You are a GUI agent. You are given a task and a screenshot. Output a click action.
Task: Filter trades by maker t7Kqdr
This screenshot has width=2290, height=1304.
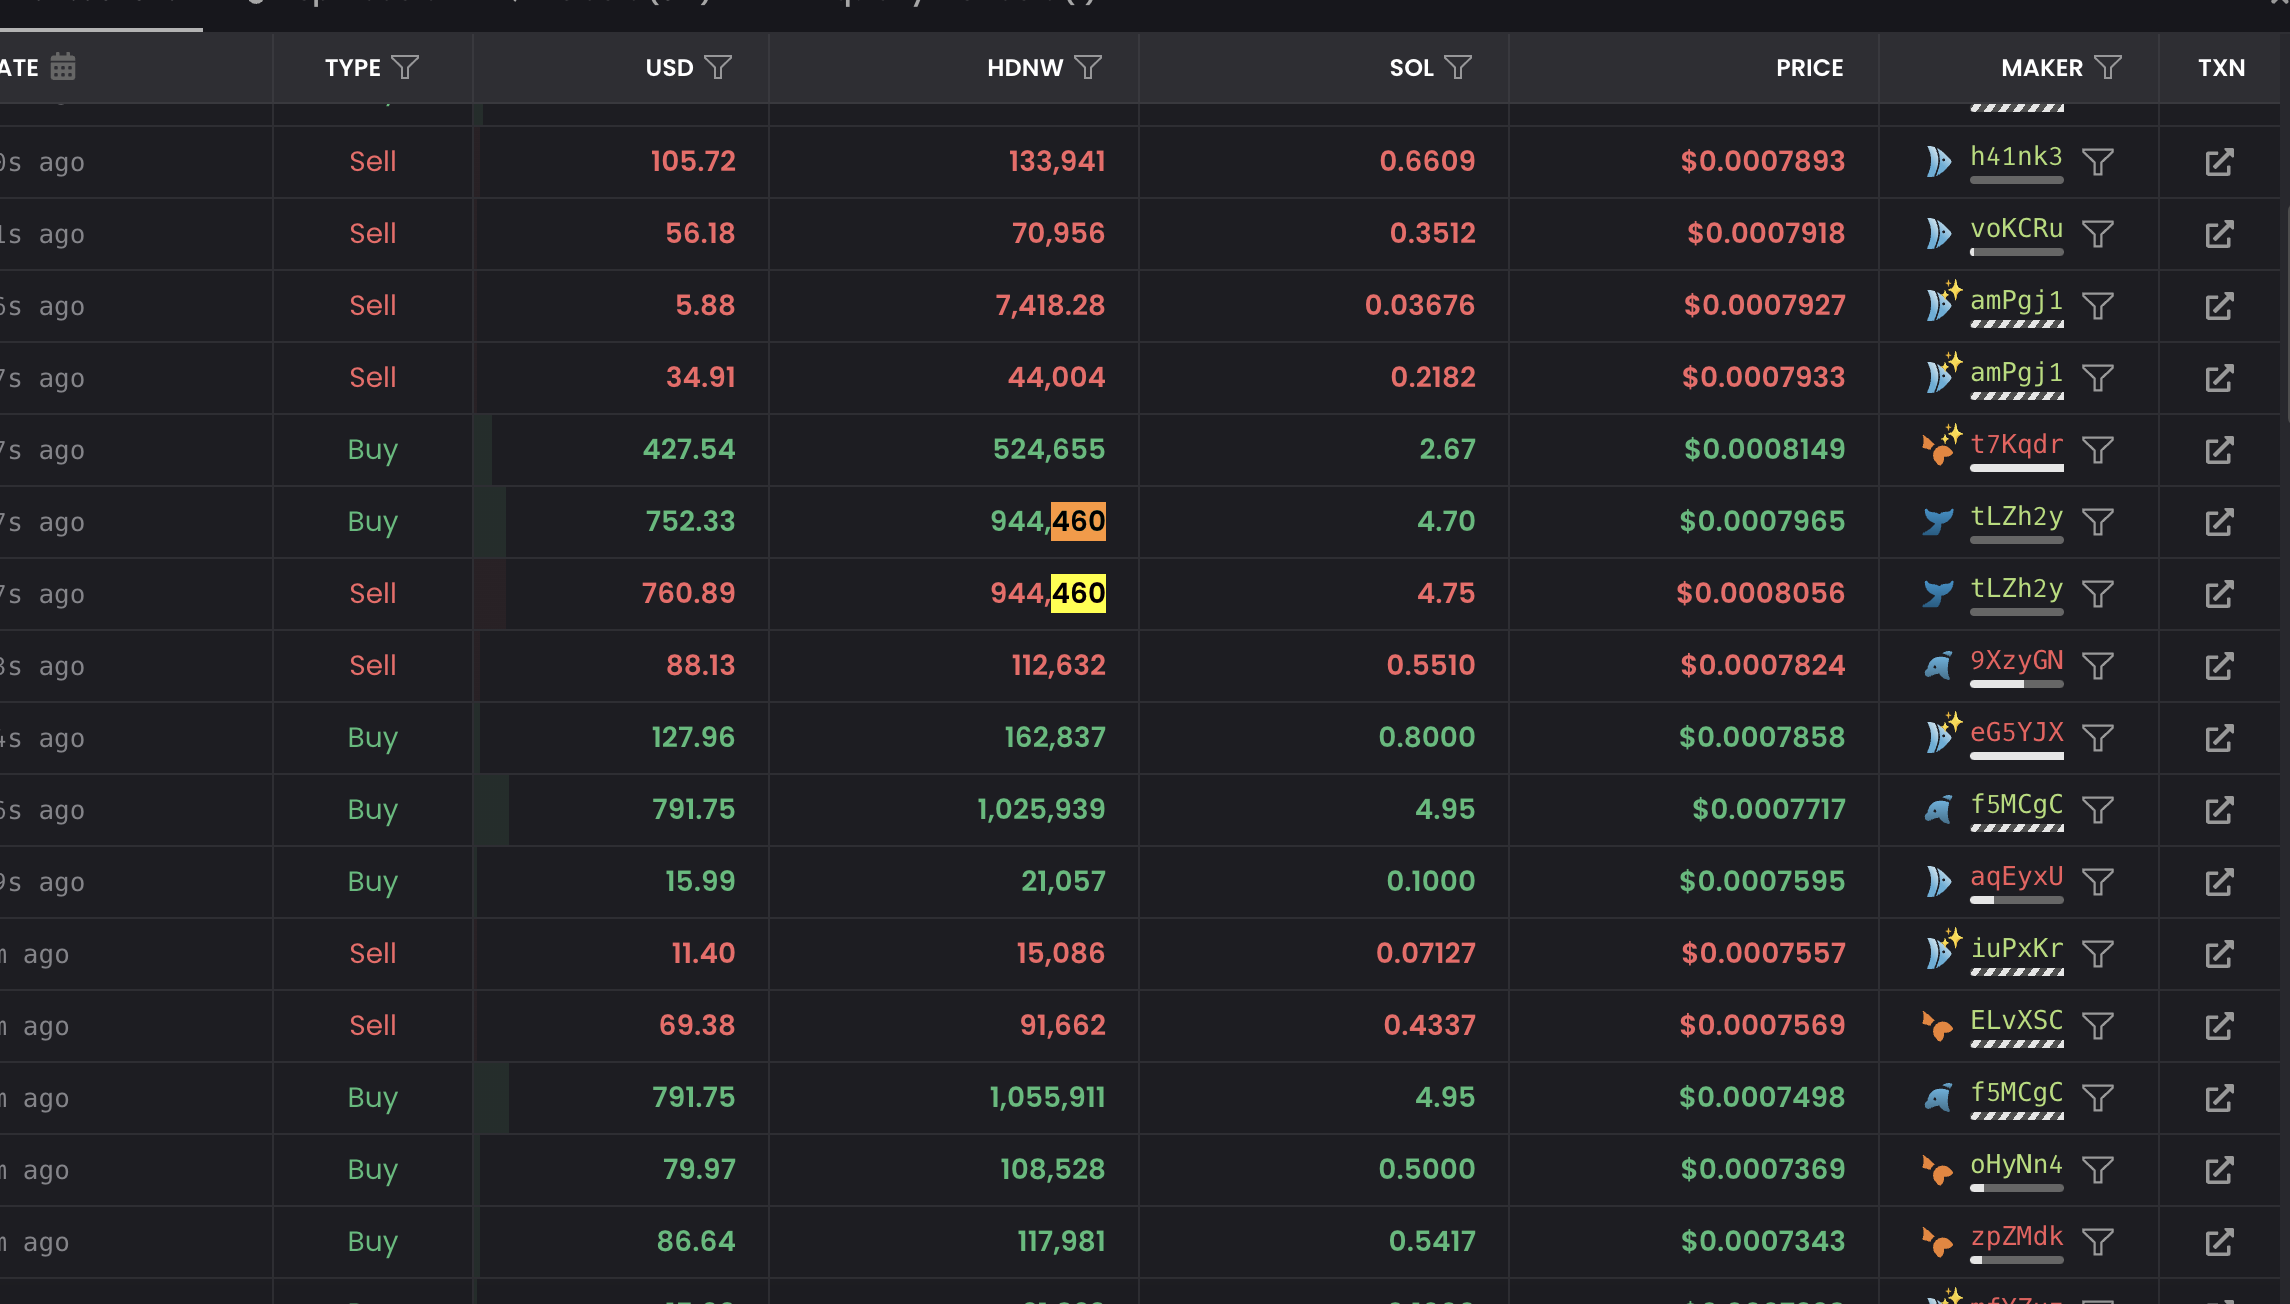pyautogui.click(x=2098, y=449)
